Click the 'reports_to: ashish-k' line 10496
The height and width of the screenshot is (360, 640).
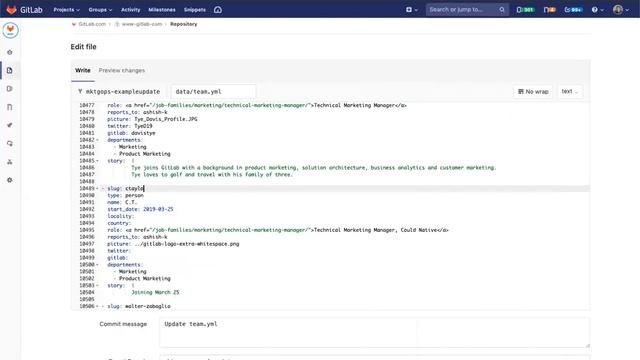[x=138, y=237]
